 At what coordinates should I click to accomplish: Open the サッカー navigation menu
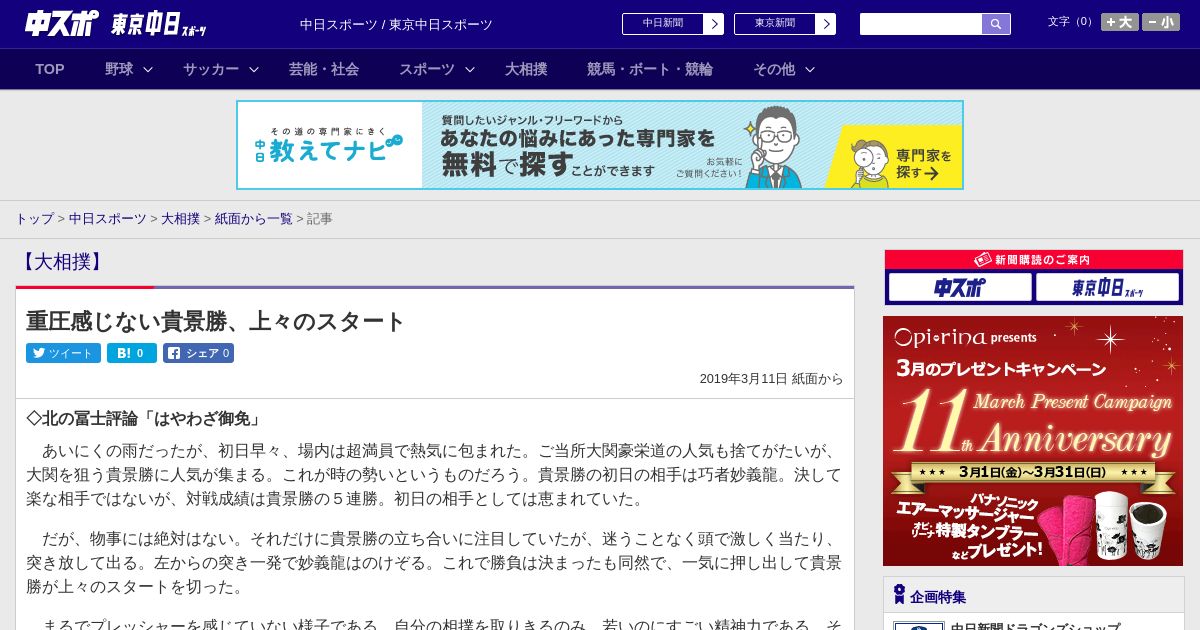(x=211, y=69)
